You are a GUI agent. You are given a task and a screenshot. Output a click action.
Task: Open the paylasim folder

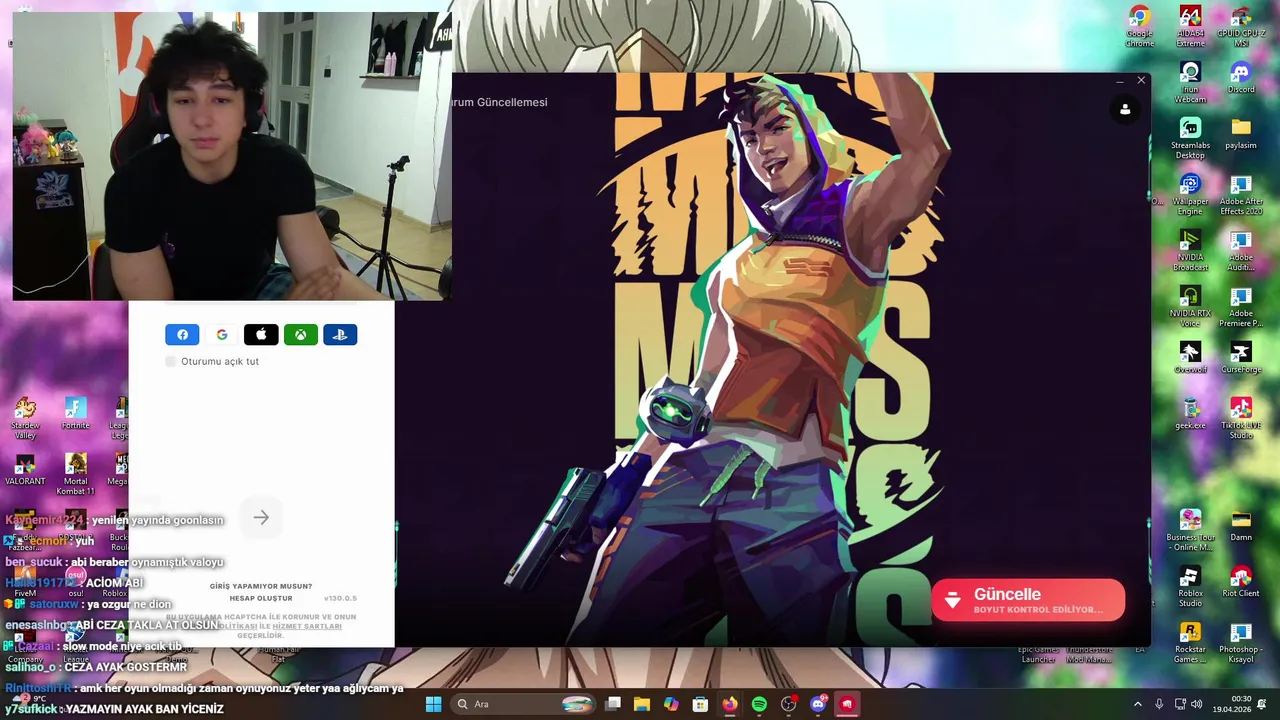coord(1241,134)
